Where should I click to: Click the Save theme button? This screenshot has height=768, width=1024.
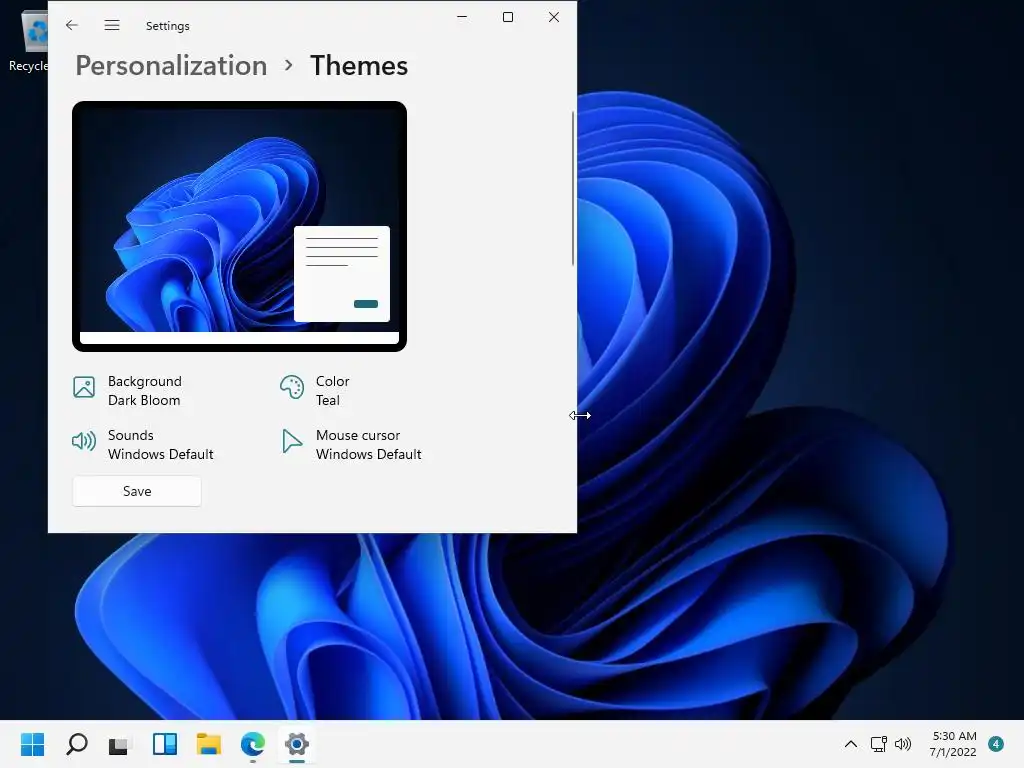[x=137, y=491]
